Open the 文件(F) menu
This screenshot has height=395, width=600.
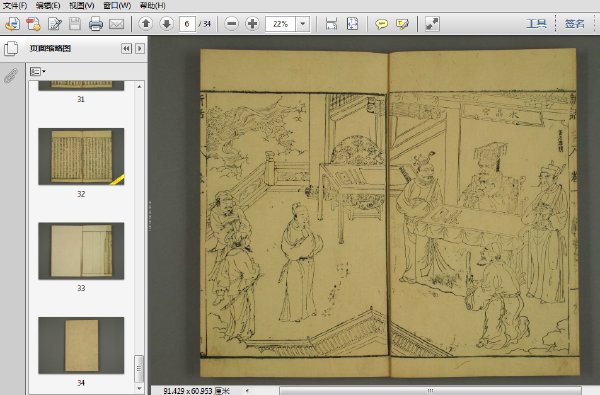pyautogui.click(x=15, y=5)
